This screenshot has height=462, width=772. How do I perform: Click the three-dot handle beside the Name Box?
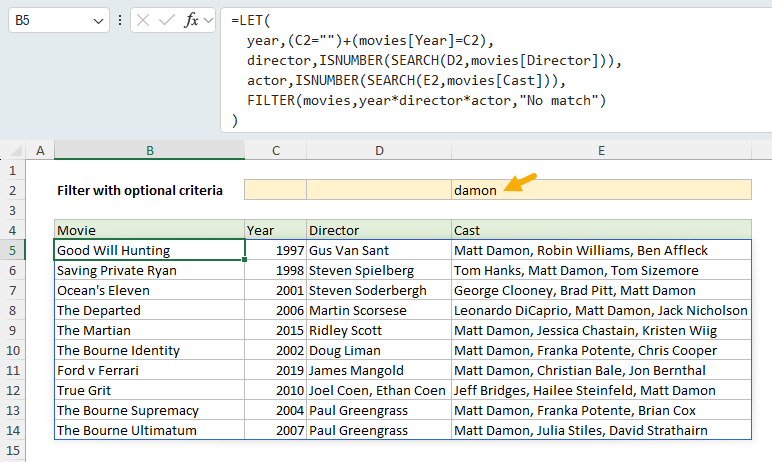(120, 20)
